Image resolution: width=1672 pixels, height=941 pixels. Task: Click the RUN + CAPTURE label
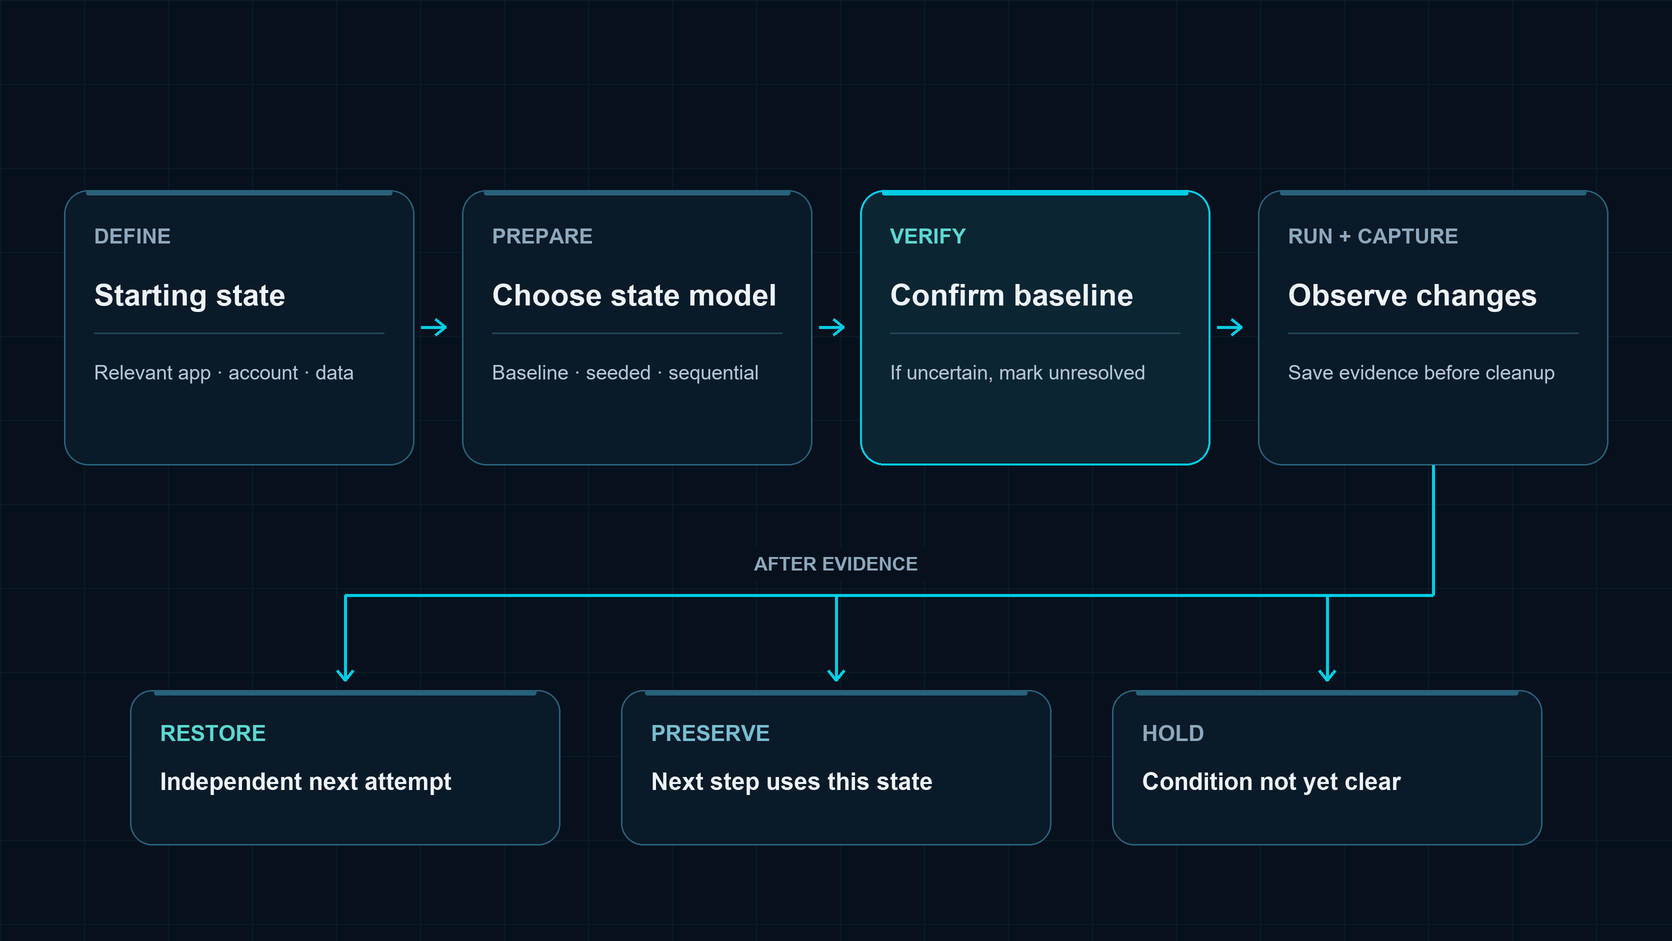tap(1372, 236)
